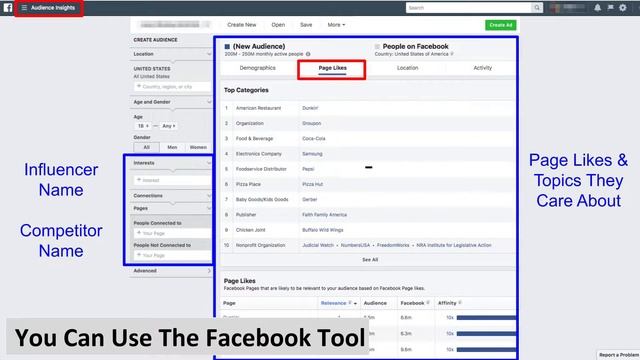Click the Facebook column info icon
This screenshot has height=360, width=640.
click(428, 303)
